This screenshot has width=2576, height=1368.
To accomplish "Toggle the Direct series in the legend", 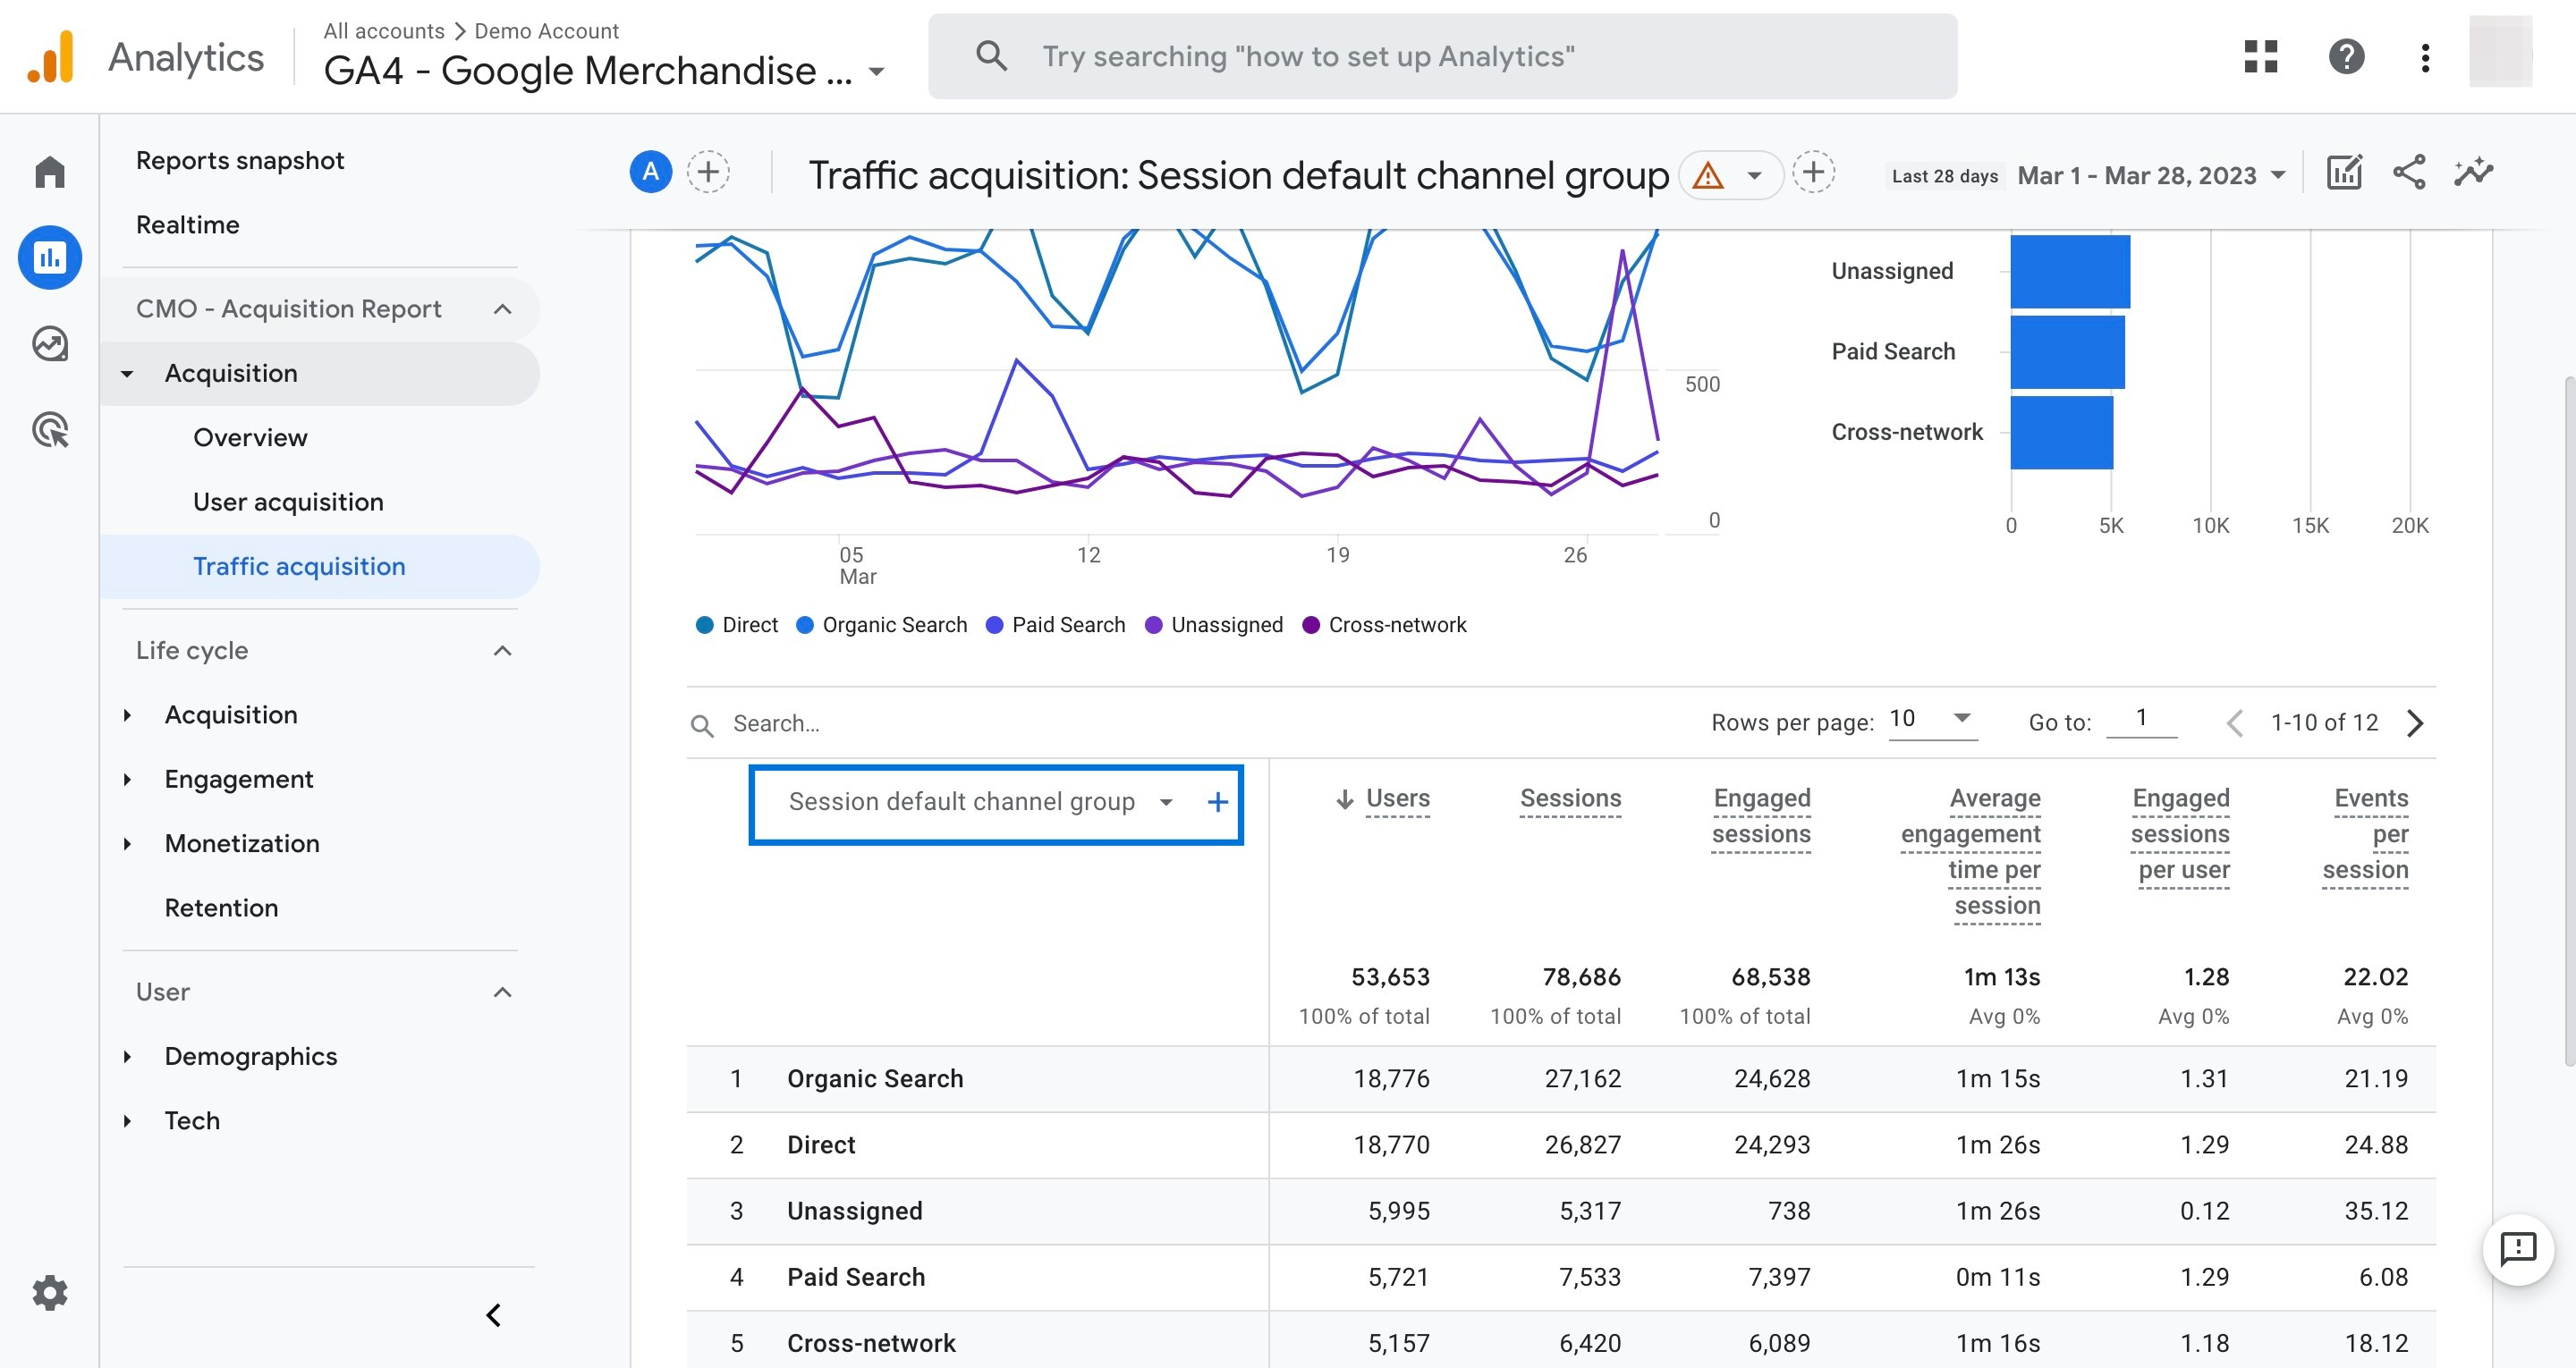I will click(737, 624).
